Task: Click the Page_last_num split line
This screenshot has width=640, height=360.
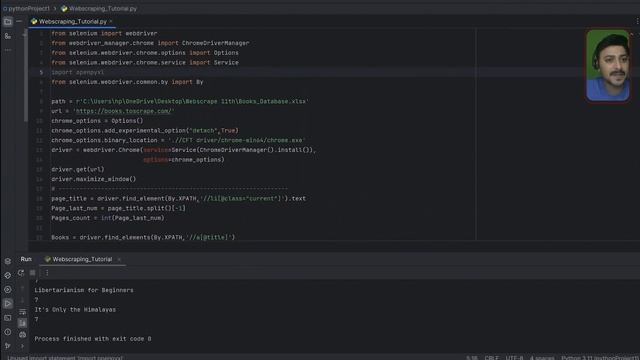Action: click(118, 208)
